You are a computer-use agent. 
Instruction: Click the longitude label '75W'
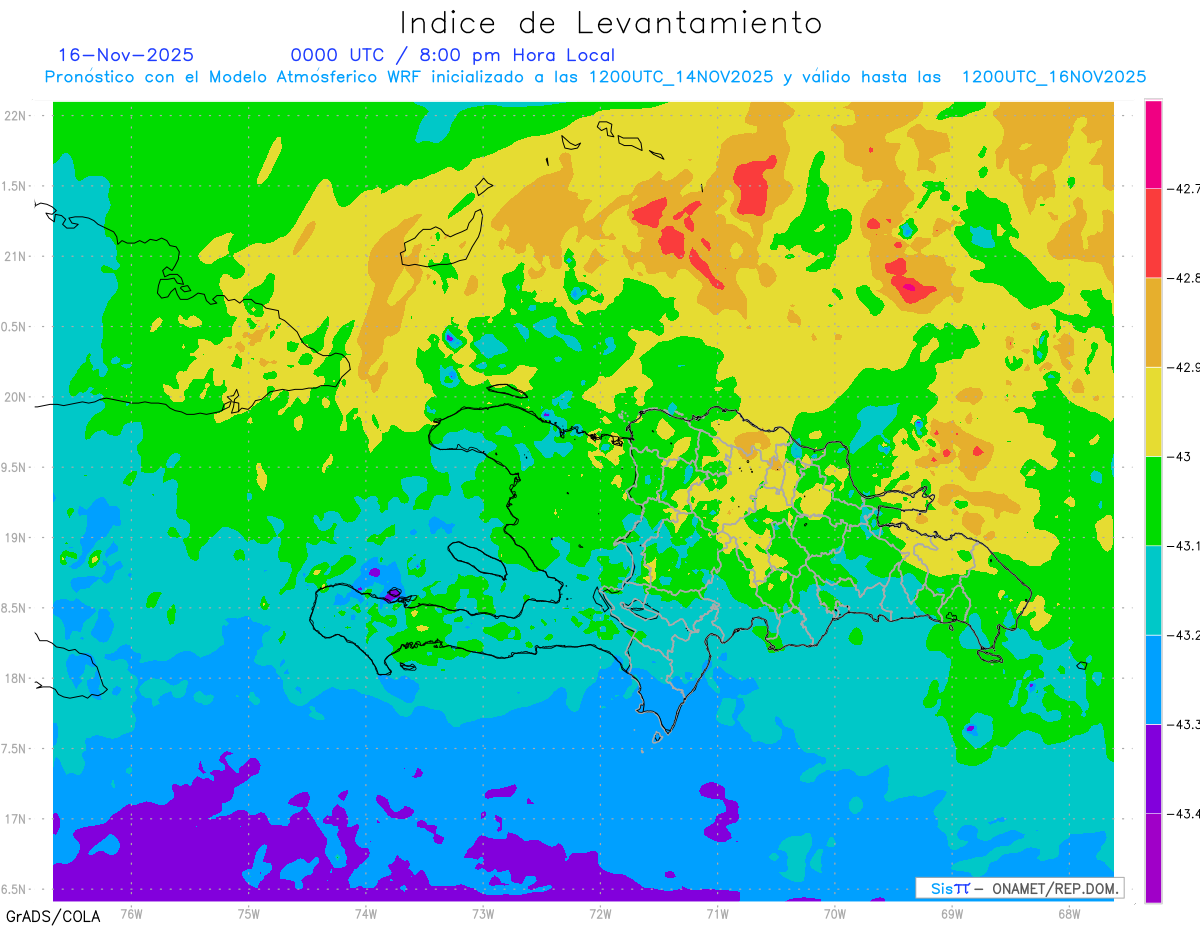[248, 913]
